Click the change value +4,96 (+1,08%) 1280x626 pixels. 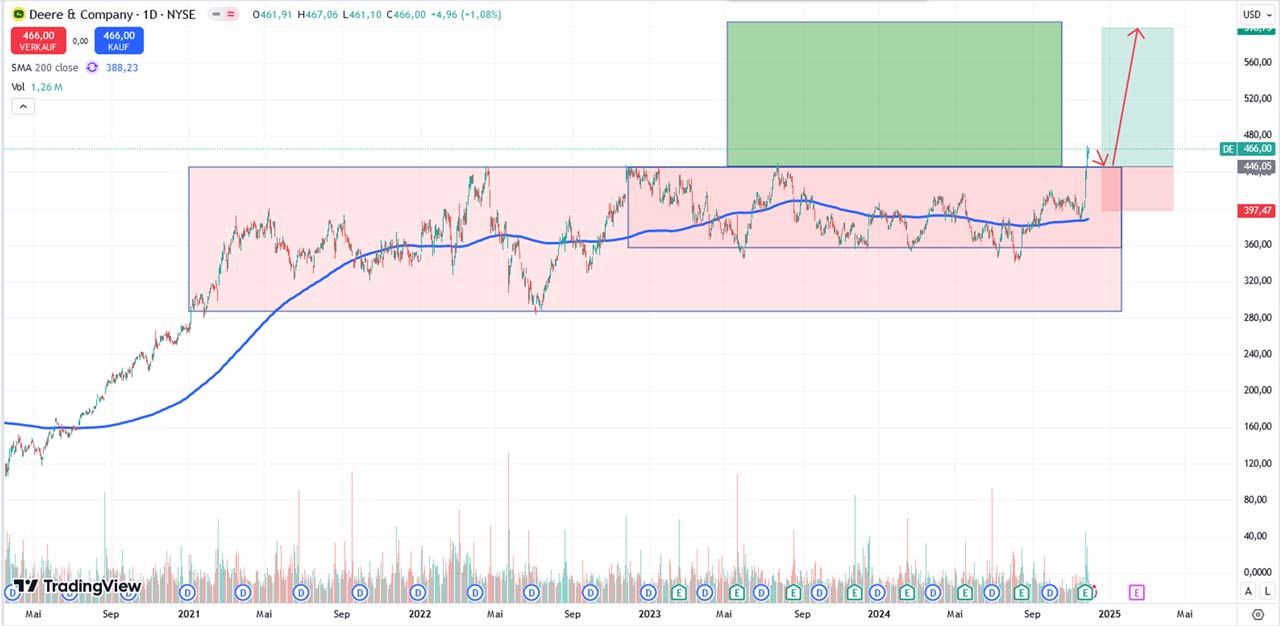[467, 15]
